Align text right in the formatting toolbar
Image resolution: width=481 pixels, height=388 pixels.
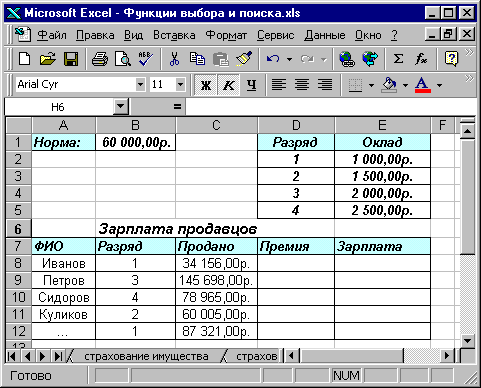(325, 85)
